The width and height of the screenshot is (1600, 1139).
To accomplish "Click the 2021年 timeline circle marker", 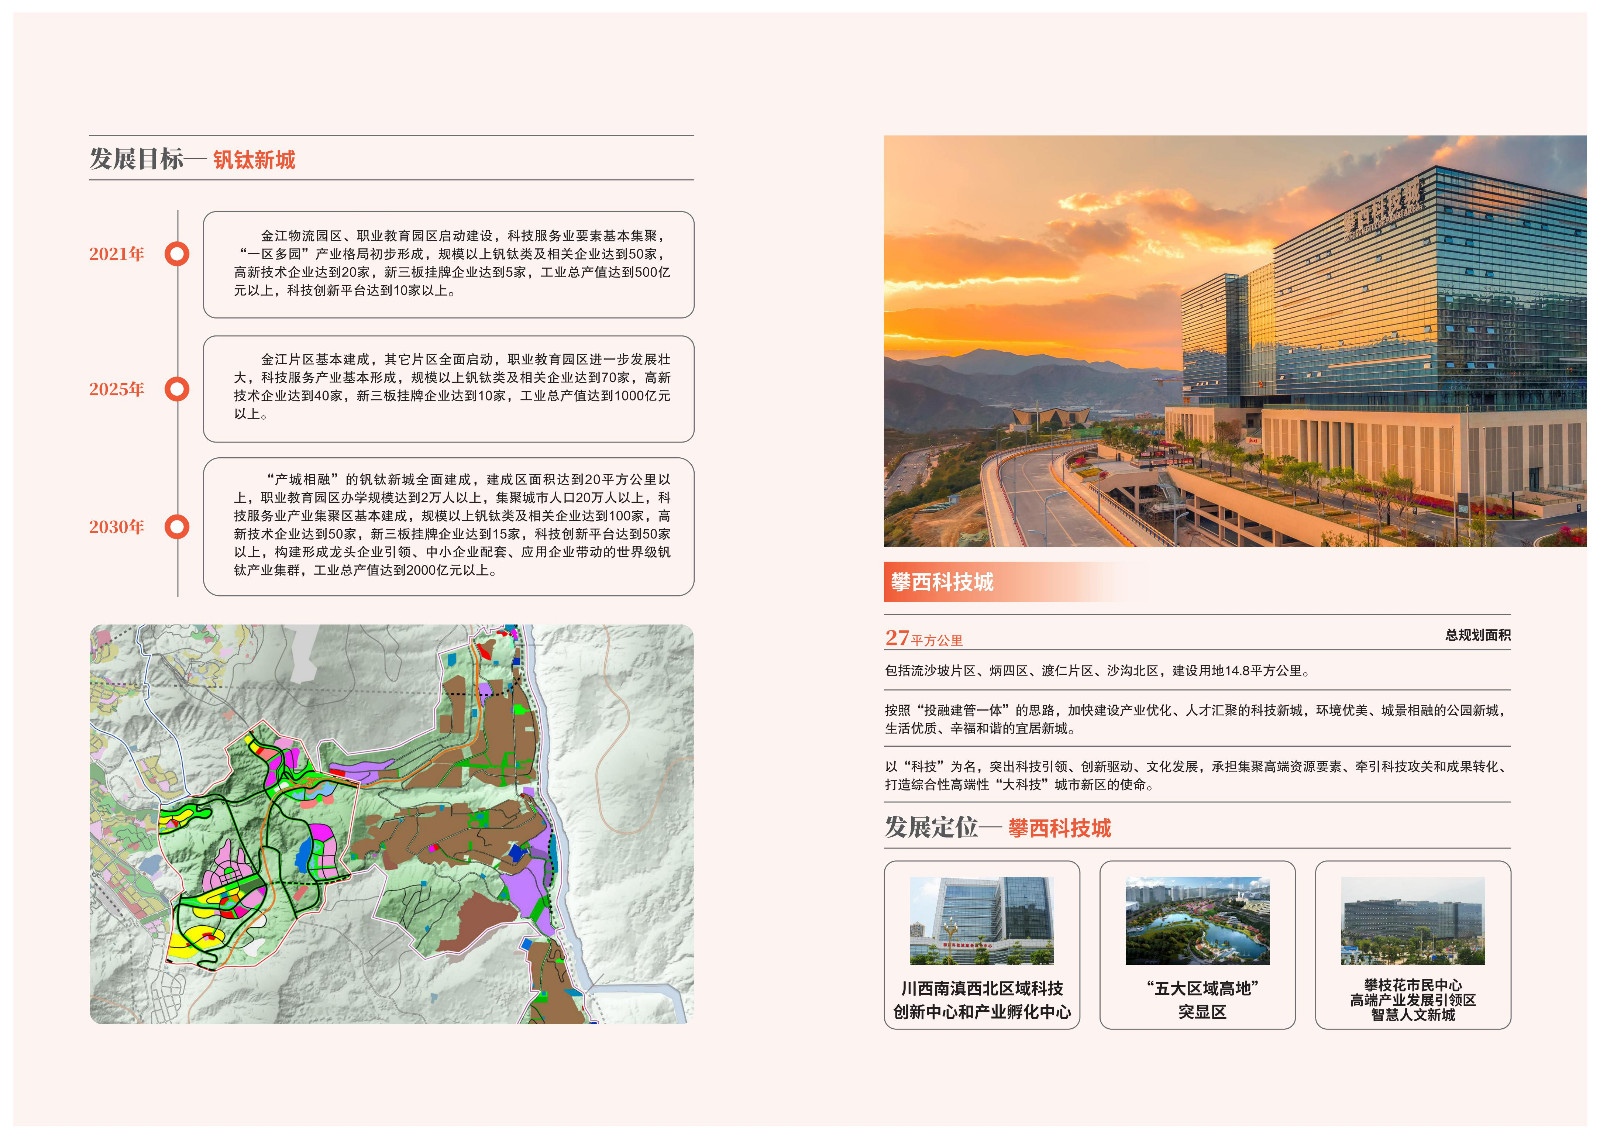I will pyautogui.click(x=177, y=254).
